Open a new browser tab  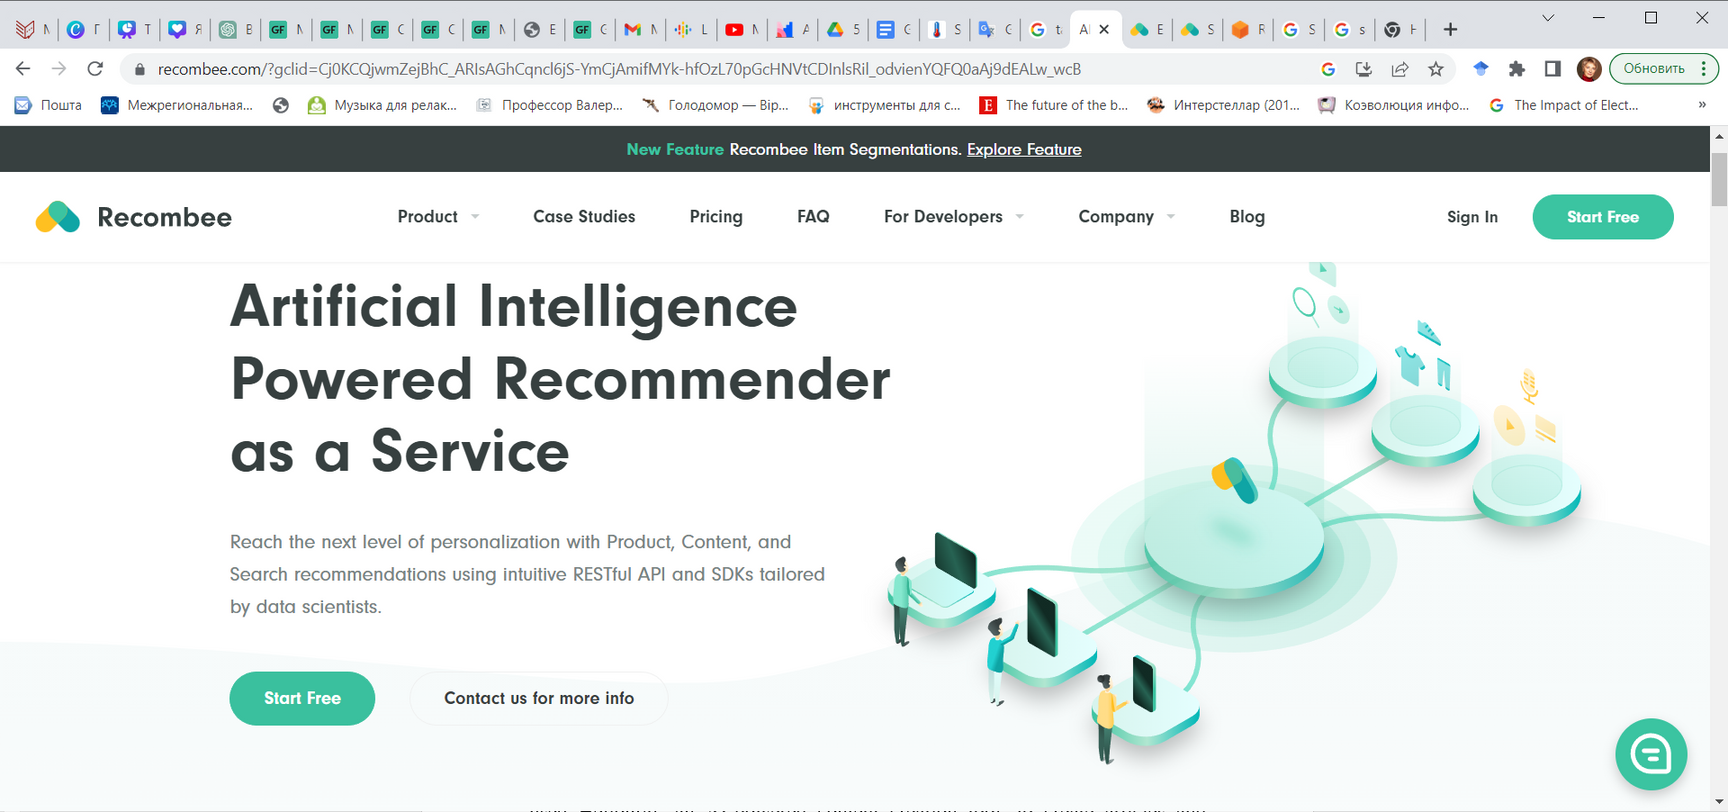pyautogui.click(x=1450, y=30)
